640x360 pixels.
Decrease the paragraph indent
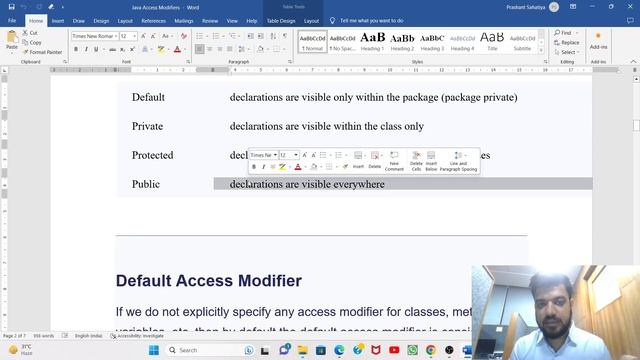(x=251, y=36)
